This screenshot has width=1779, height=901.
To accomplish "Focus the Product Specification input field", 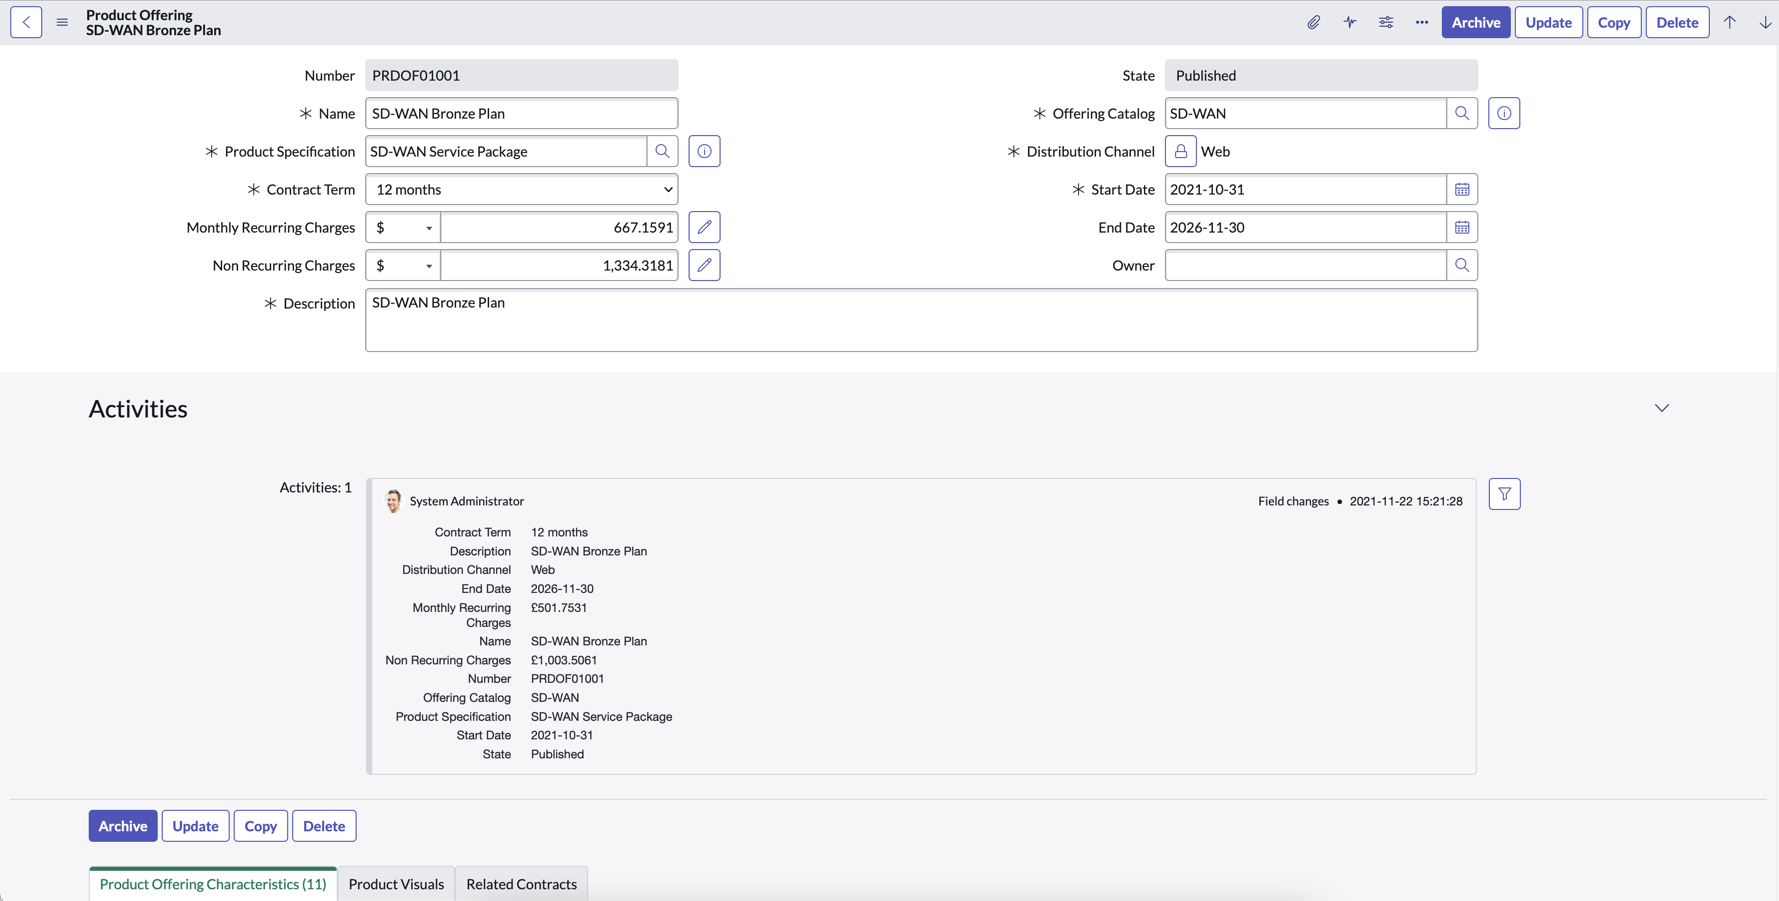I will point(506,151).
